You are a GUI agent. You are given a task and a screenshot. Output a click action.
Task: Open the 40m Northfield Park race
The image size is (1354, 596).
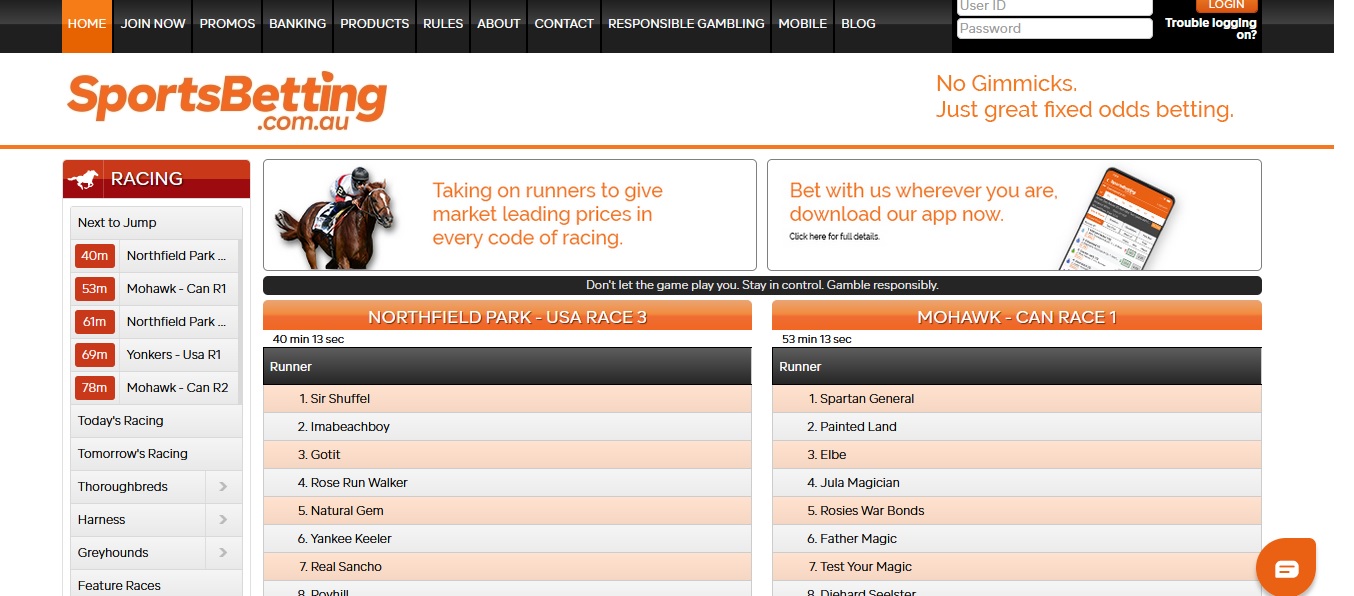coord(156,256)
